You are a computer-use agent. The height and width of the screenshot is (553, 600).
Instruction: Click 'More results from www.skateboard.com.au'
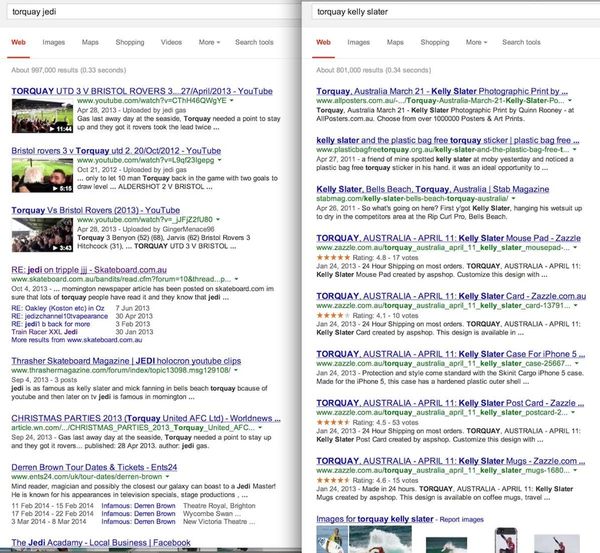[77, 340]
